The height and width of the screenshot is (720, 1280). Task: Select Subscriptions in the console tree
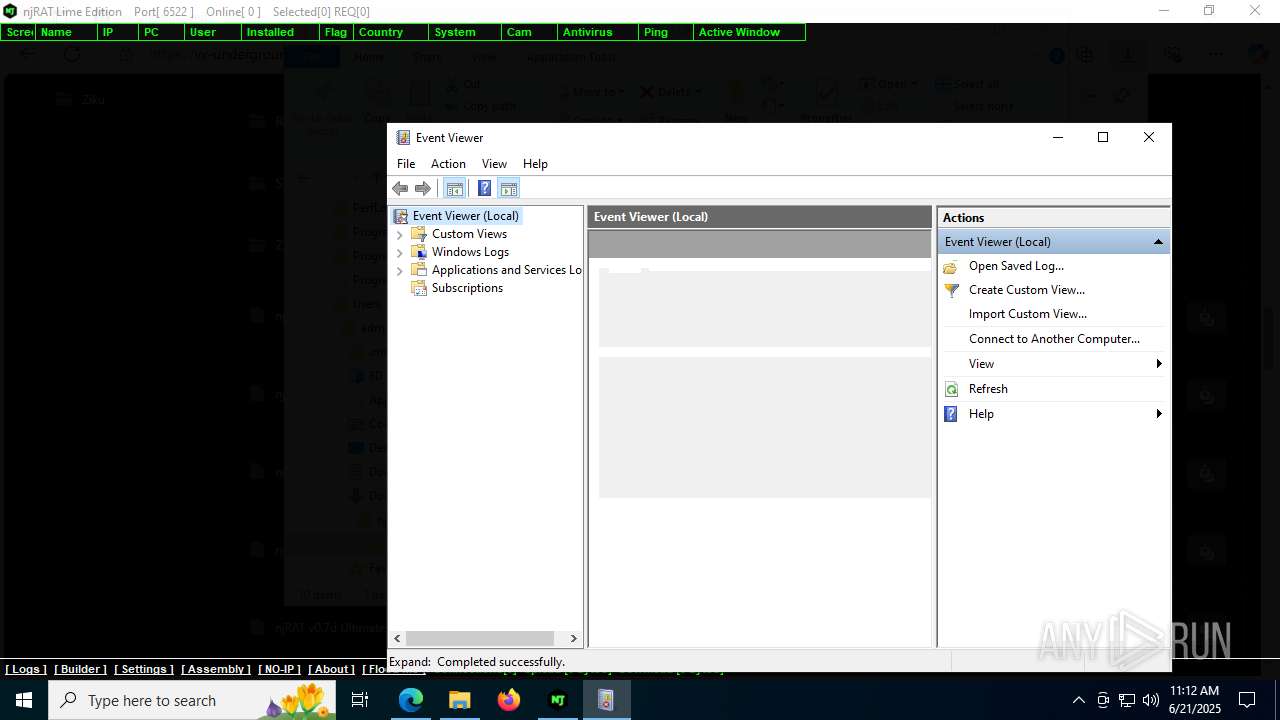click(x=467, y=288)
